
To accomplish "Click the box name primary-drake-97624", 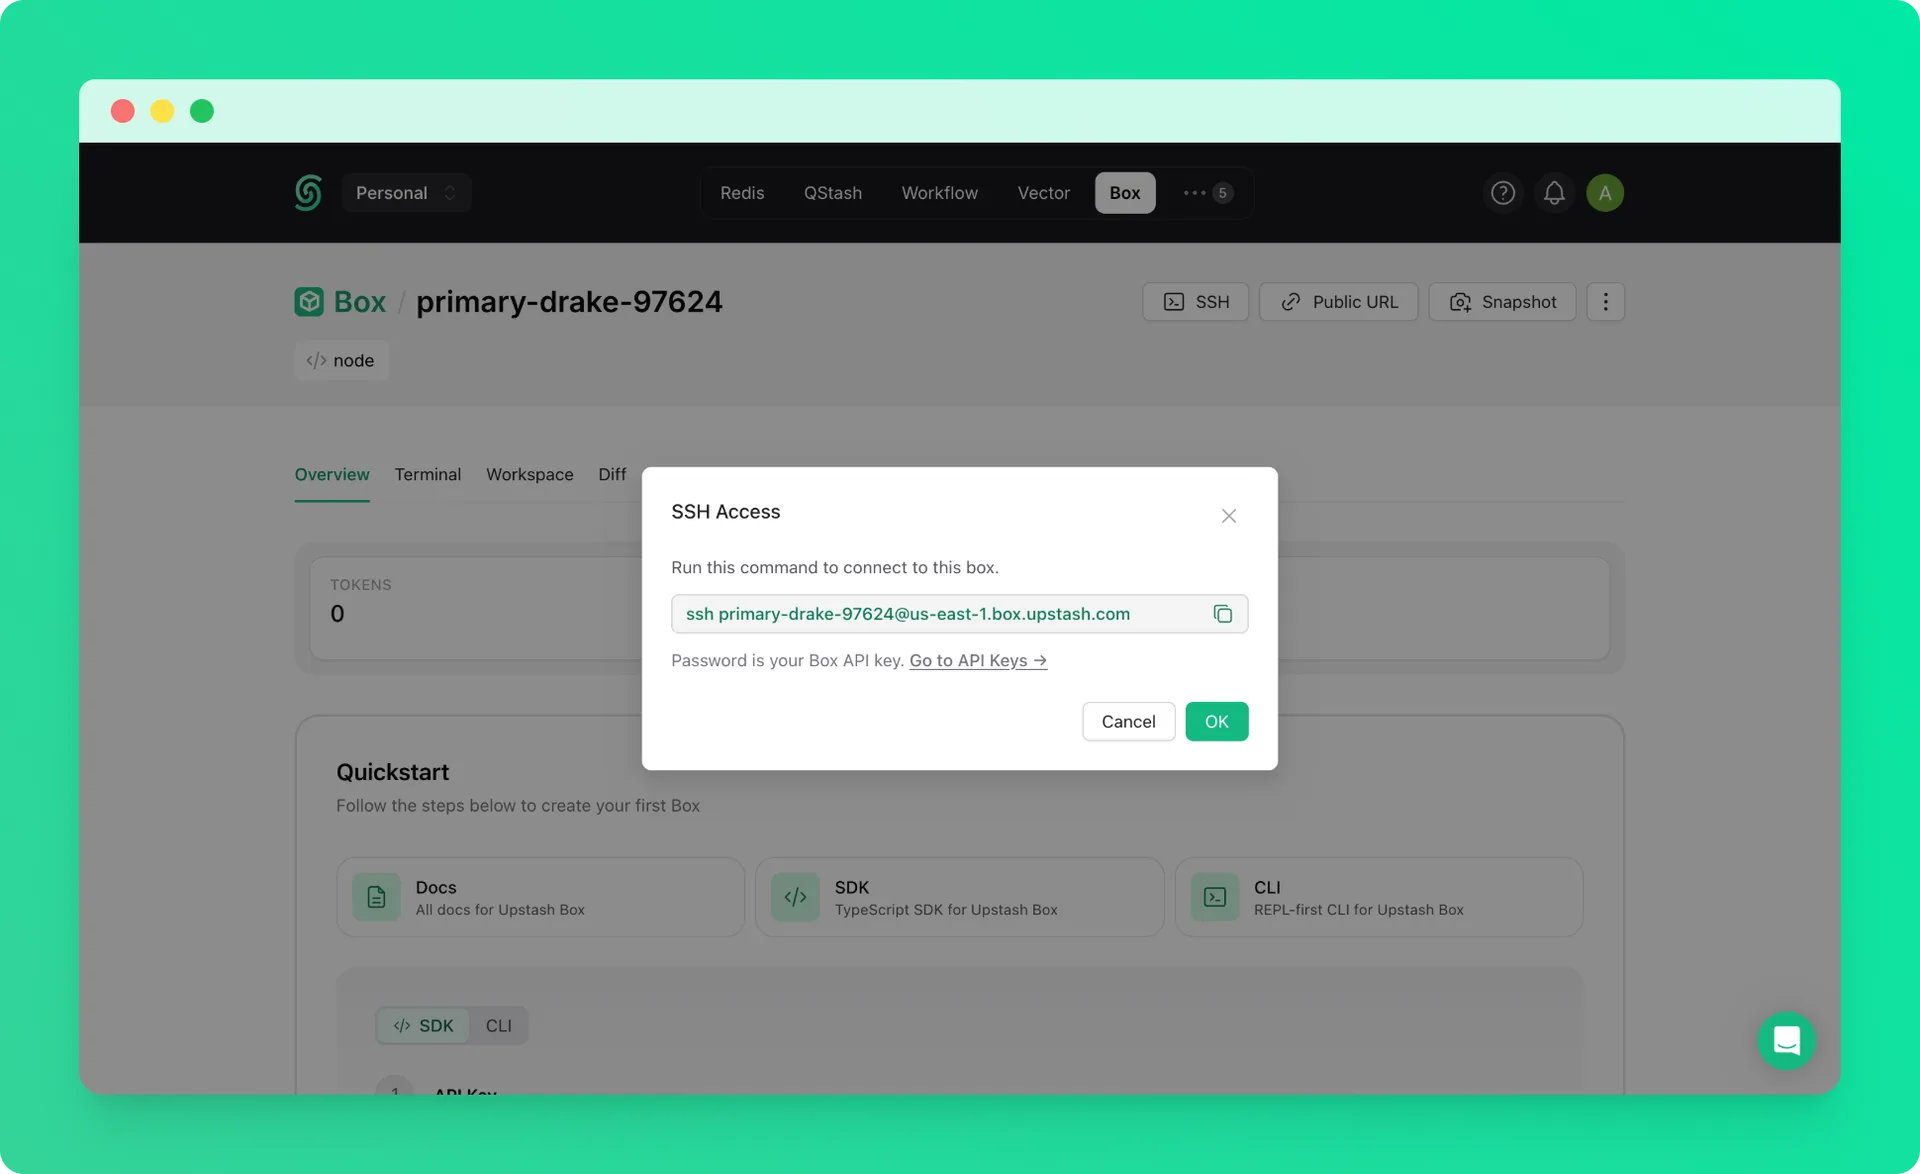I will 569,301.
